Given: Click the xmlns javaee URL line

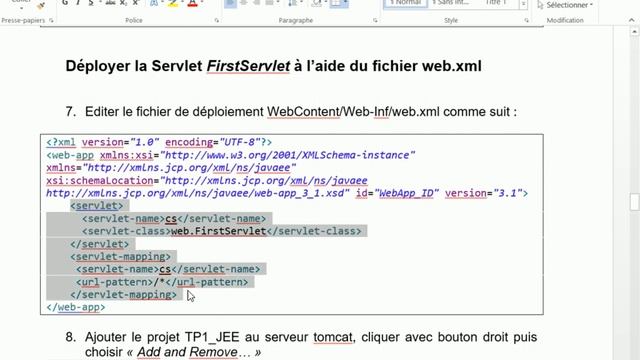Looking at the screenshot, I should coord(171,168).
